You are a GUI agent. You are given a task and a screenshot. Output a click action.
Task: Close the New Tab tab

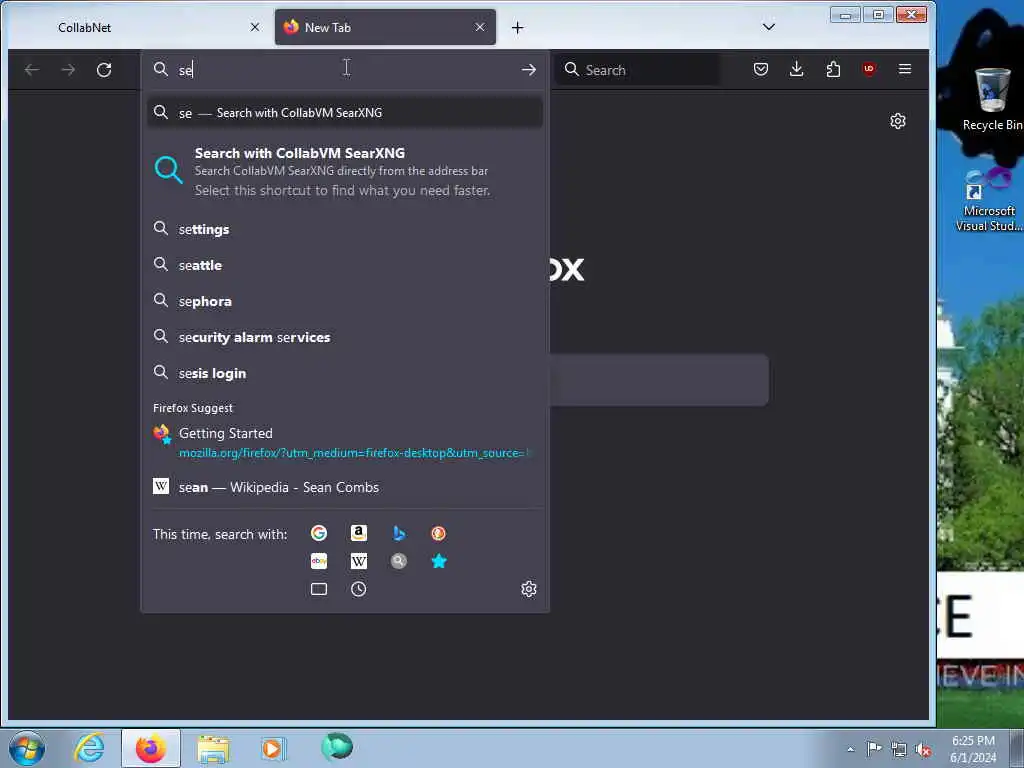(480, 27)
